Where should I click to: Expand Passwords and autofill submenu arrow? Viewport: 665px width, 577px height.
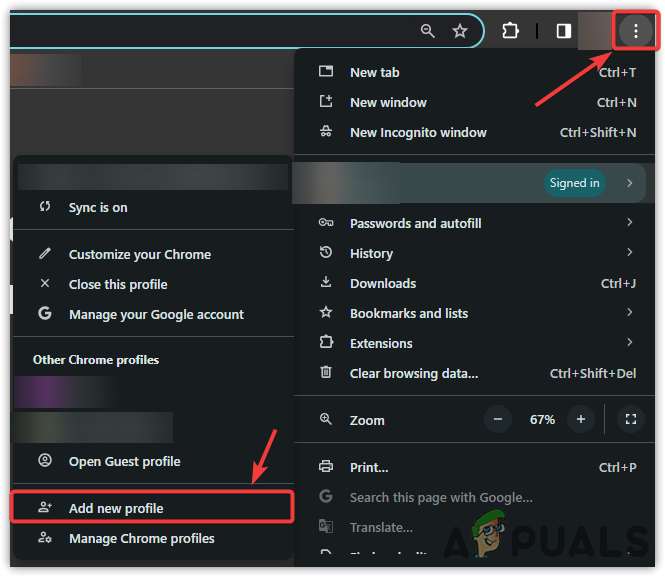tap(630, 222)
